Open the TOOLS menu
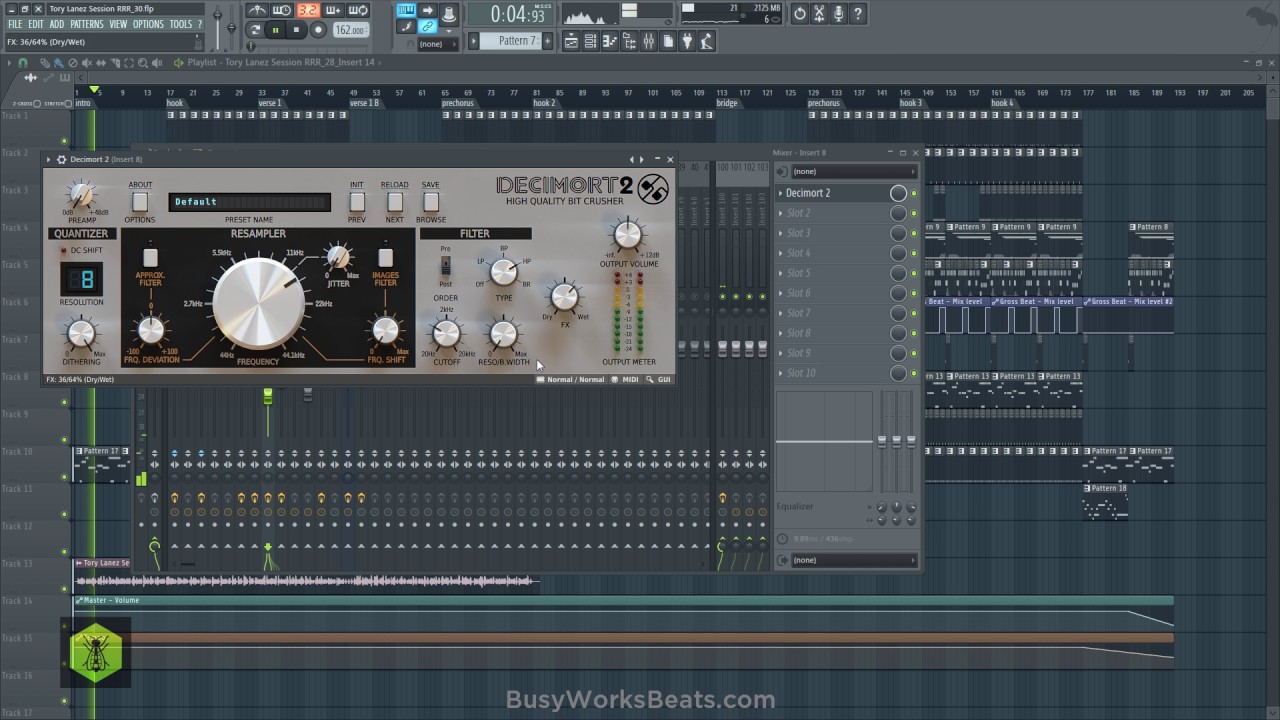Image resolution: width=1280 pixels, height=720 pixels. pos(181,24)
